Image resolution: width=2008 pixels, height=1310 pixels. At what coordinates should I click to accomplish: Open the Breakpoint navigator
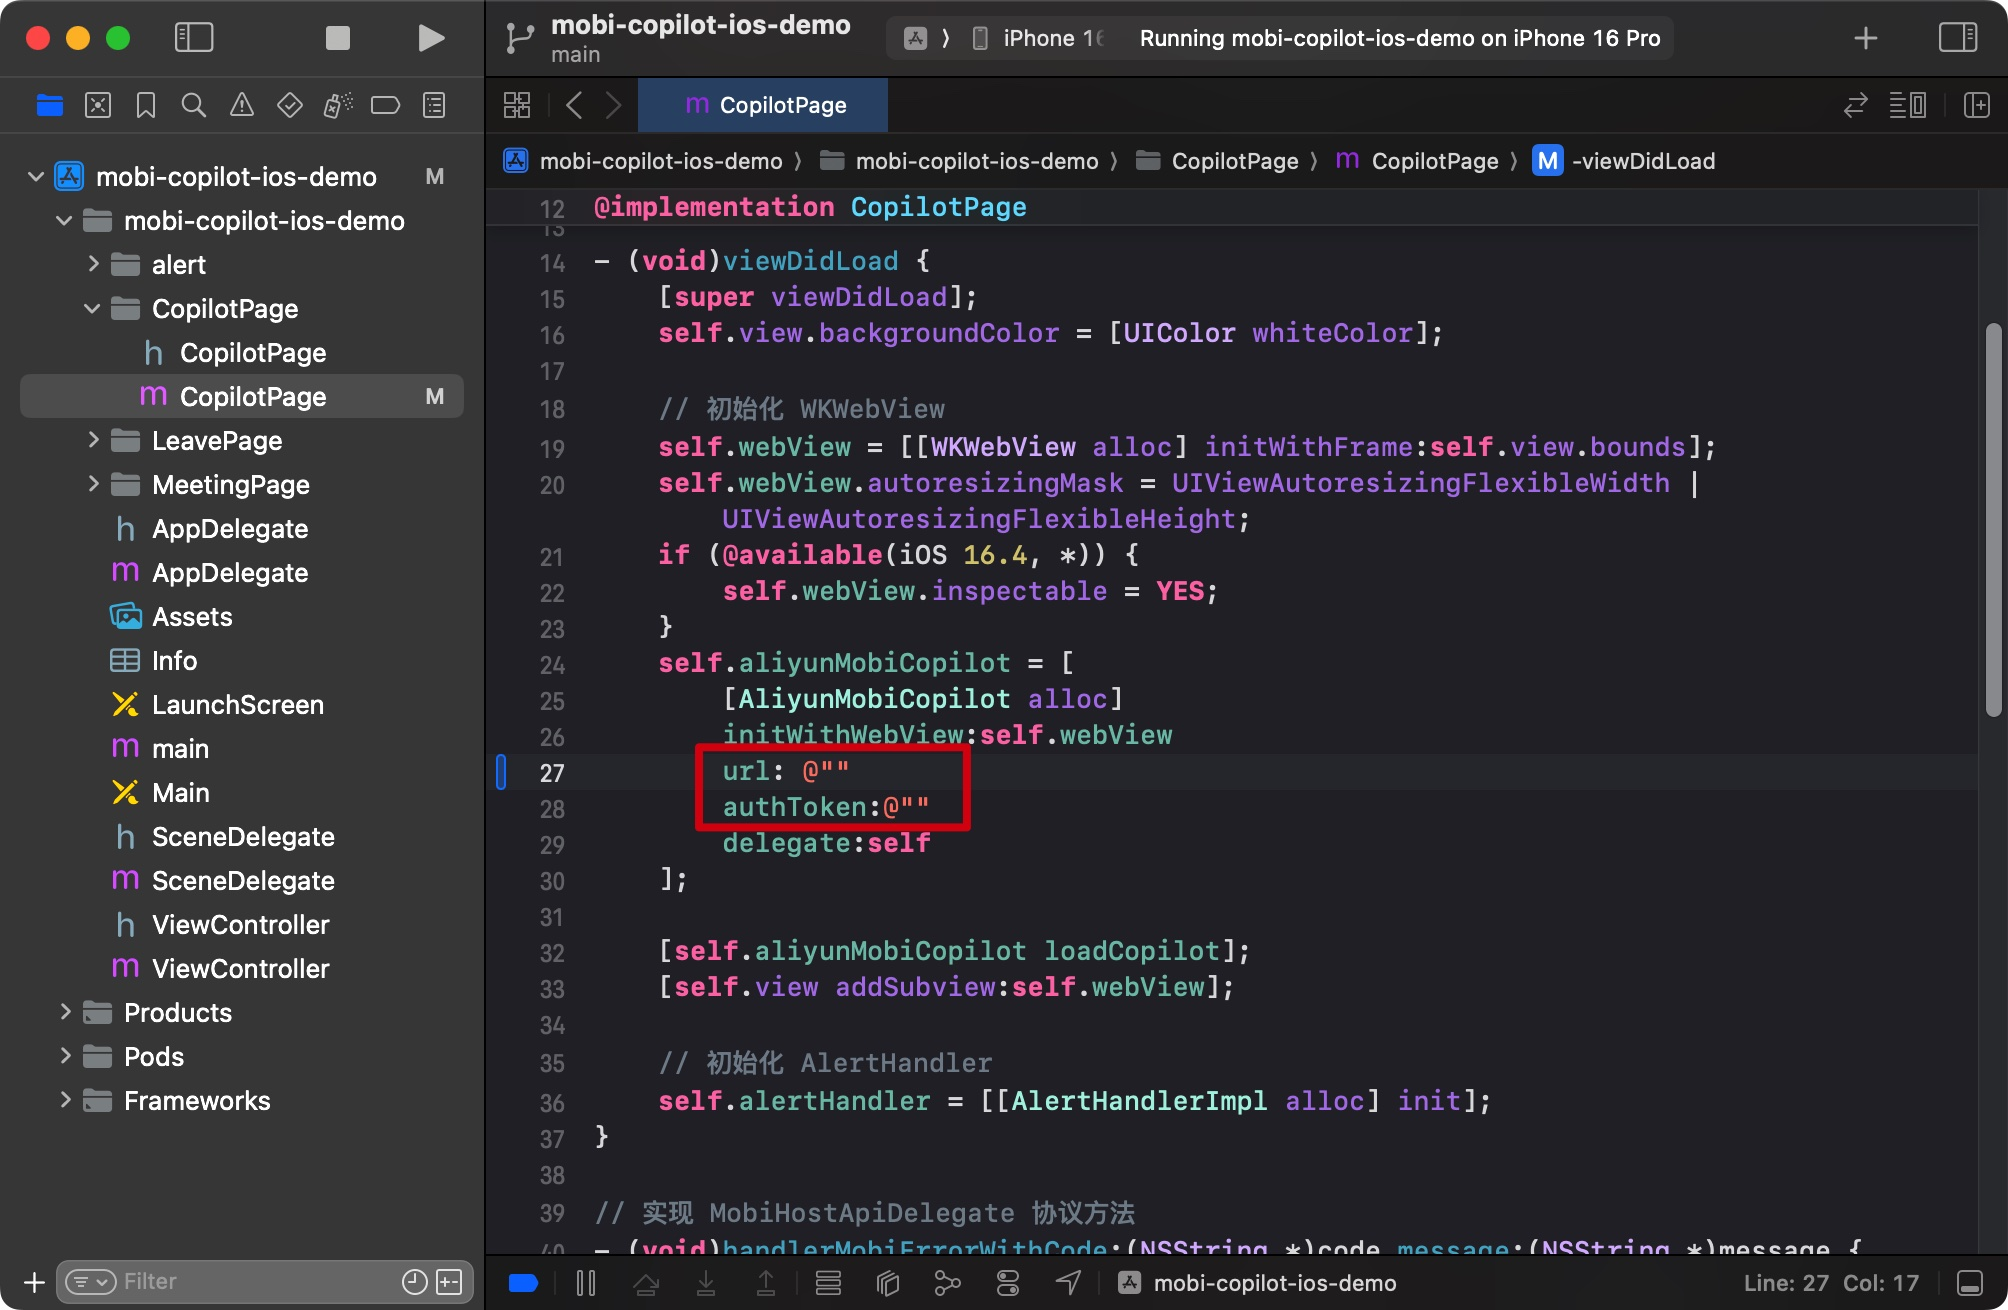point(385,105)
